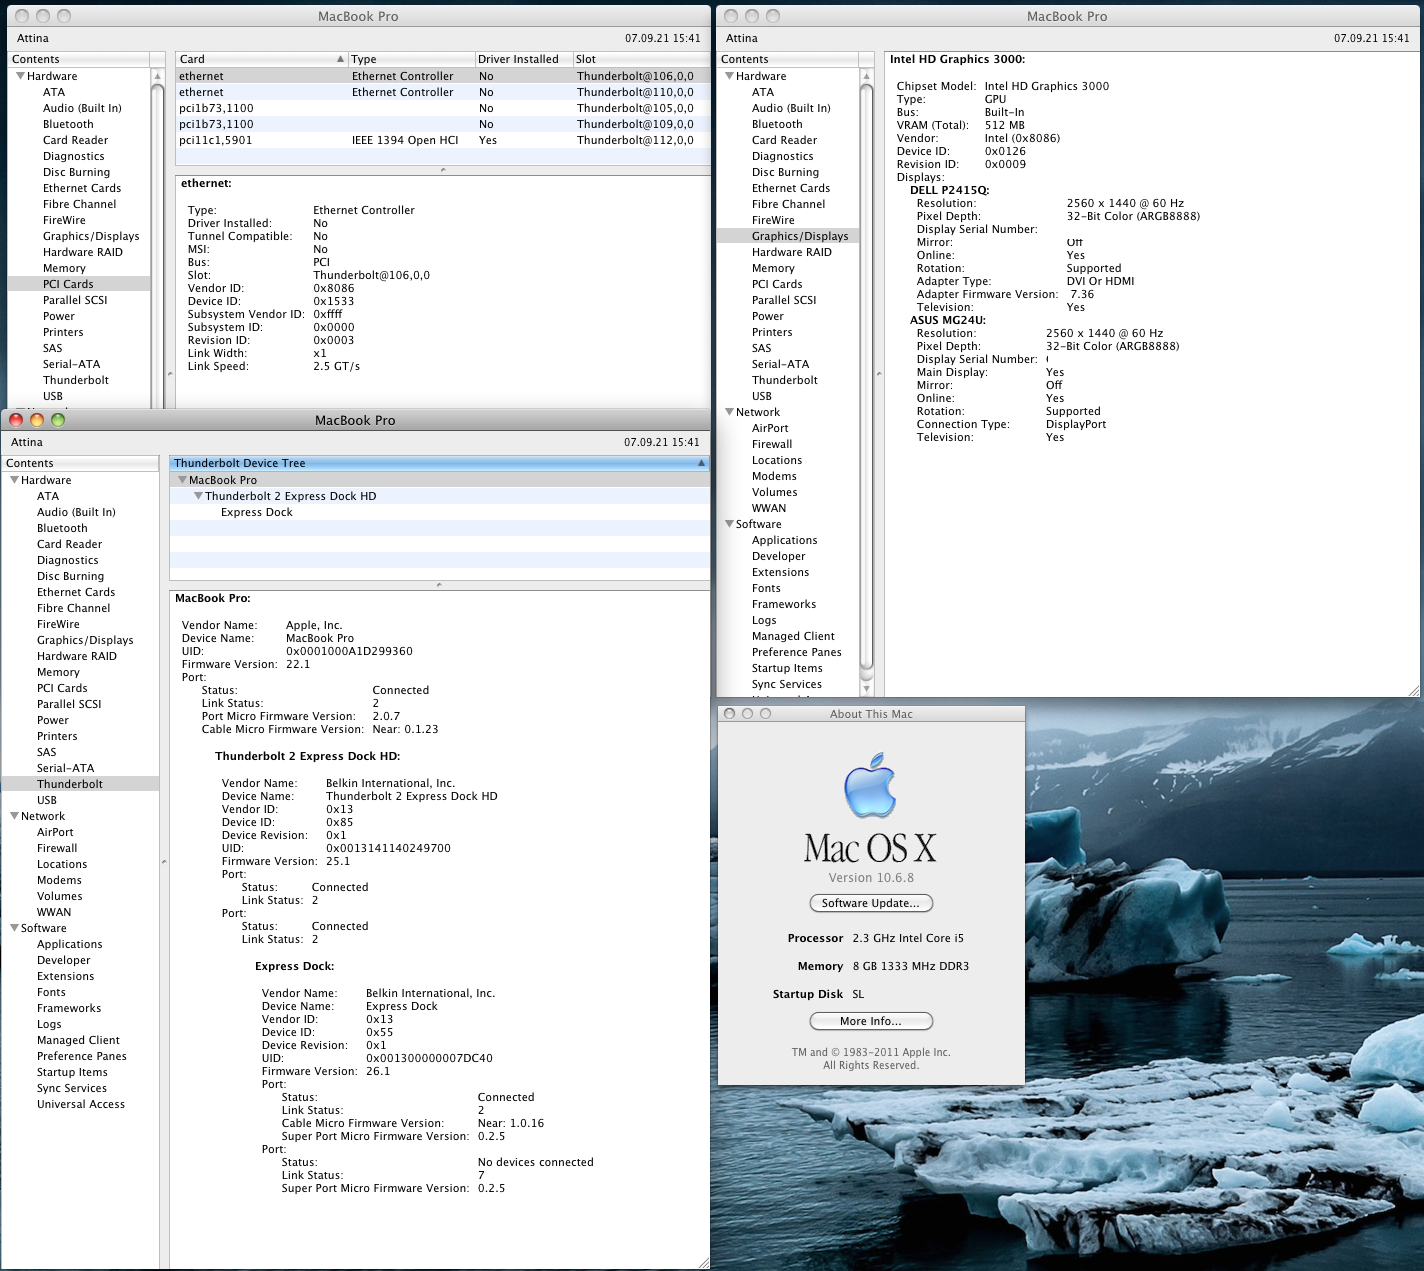Select the pci1b73,1100 row at Thunderbolt@105,0,0
The image size is (1424, 1271).
coord(443,108)
